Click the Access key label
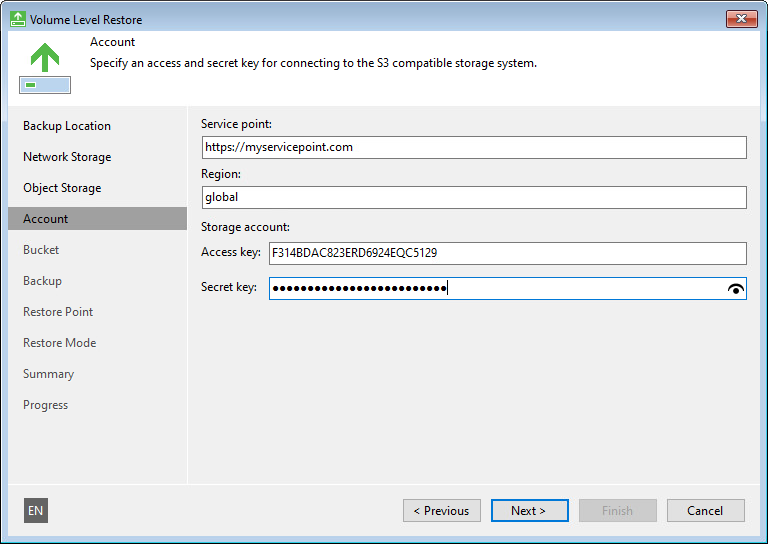 (x=231, y=252)
